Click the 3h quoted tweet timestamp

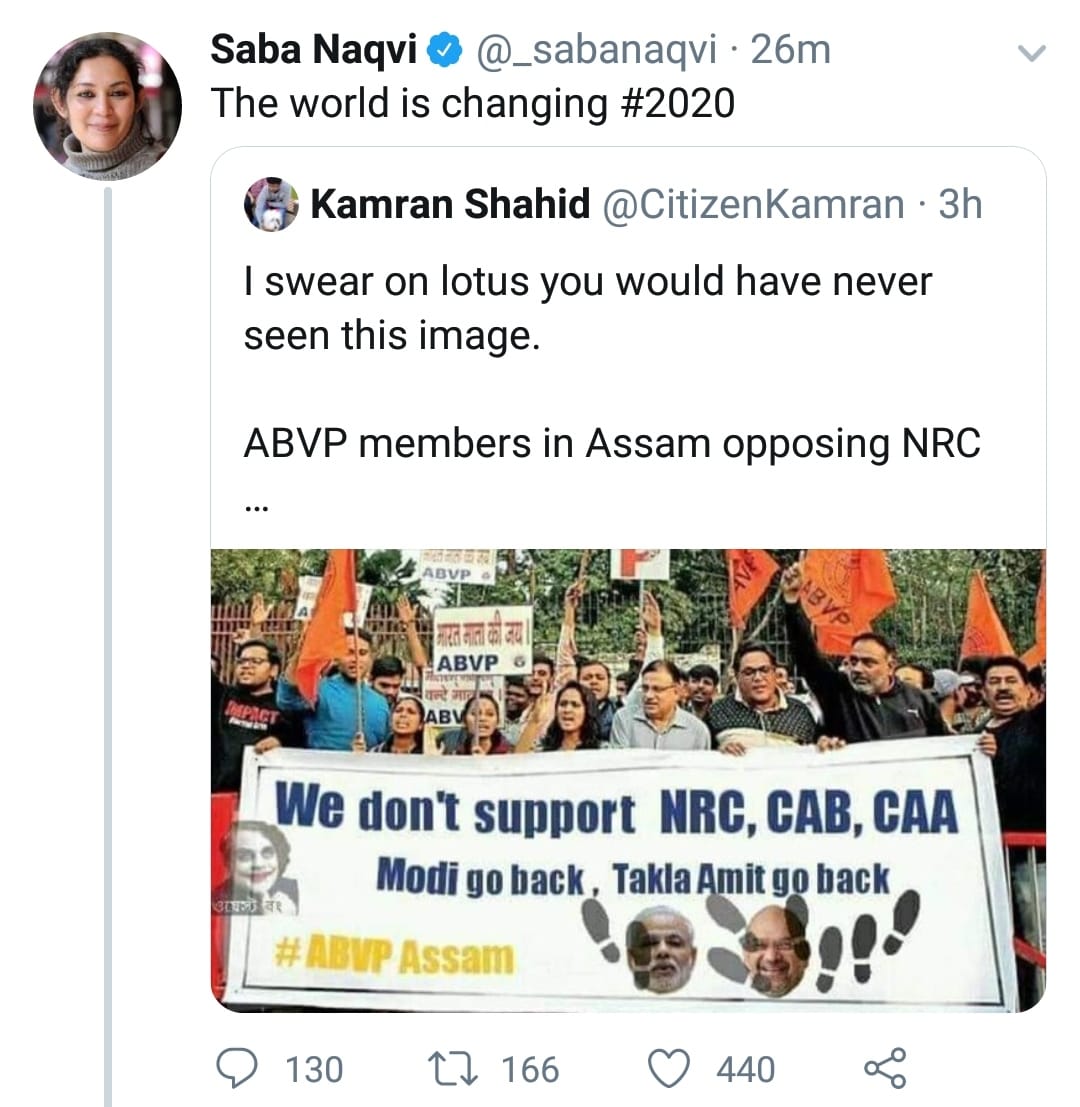960,204
